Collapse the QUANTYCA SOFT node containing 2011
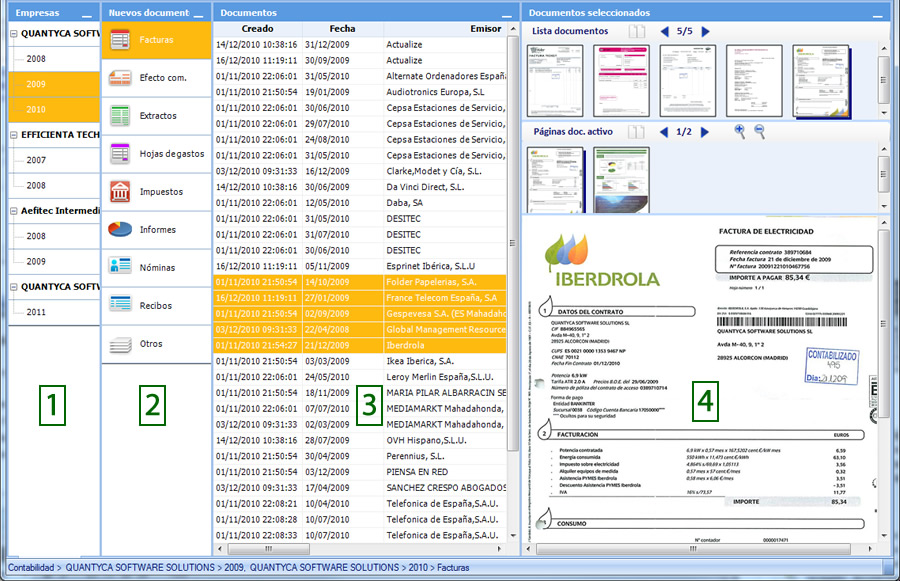The image size is (900, 581). (x=14, y=287)
